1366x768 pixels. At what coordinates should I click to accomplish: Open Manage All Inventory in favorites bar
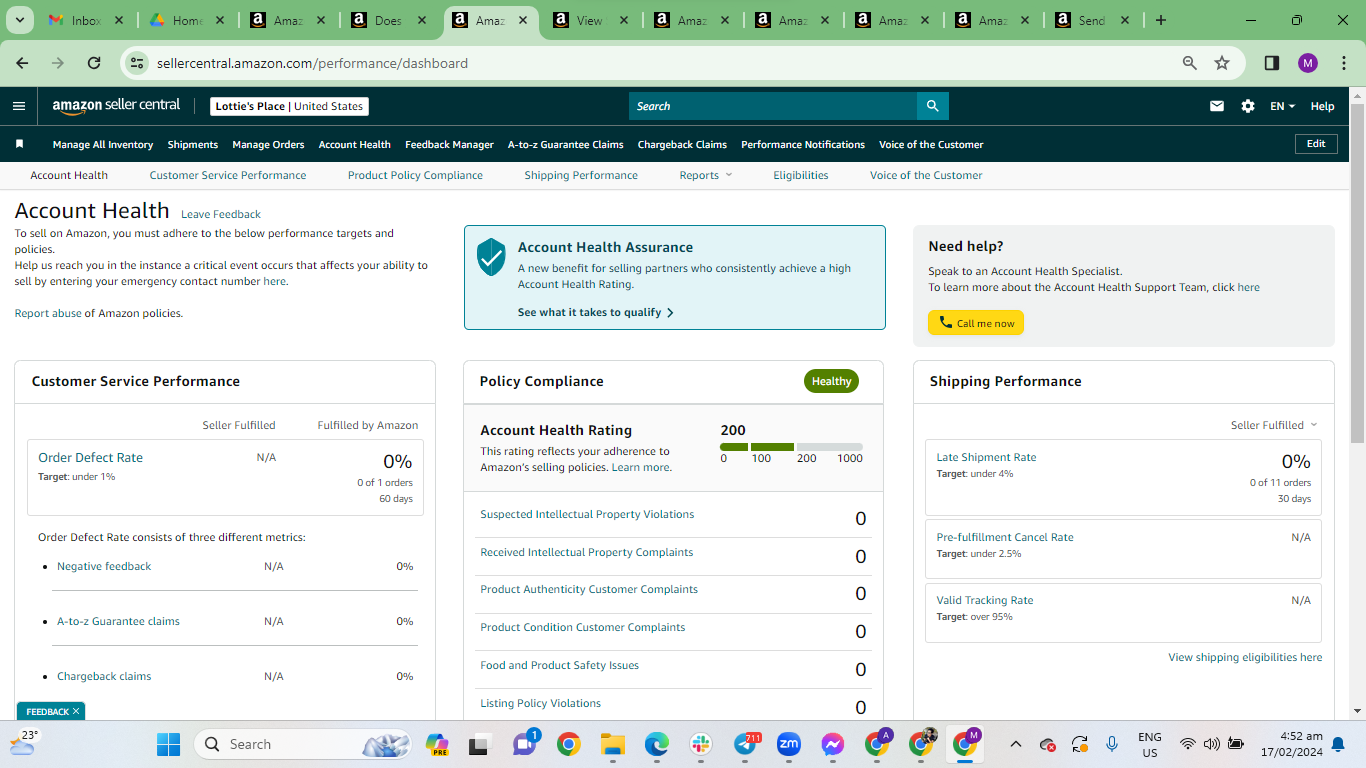[103, 144]
